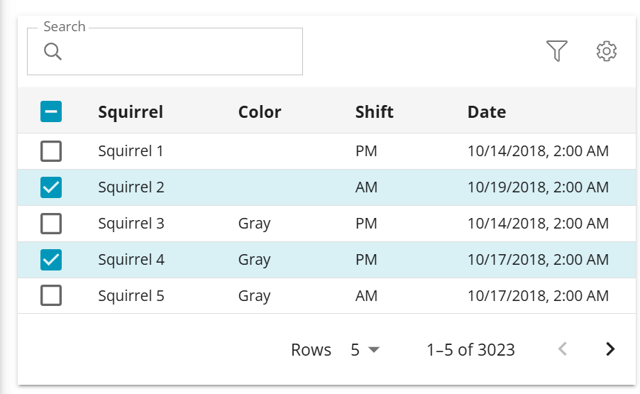
Task: Focus the Search input field
Action: 165,51
